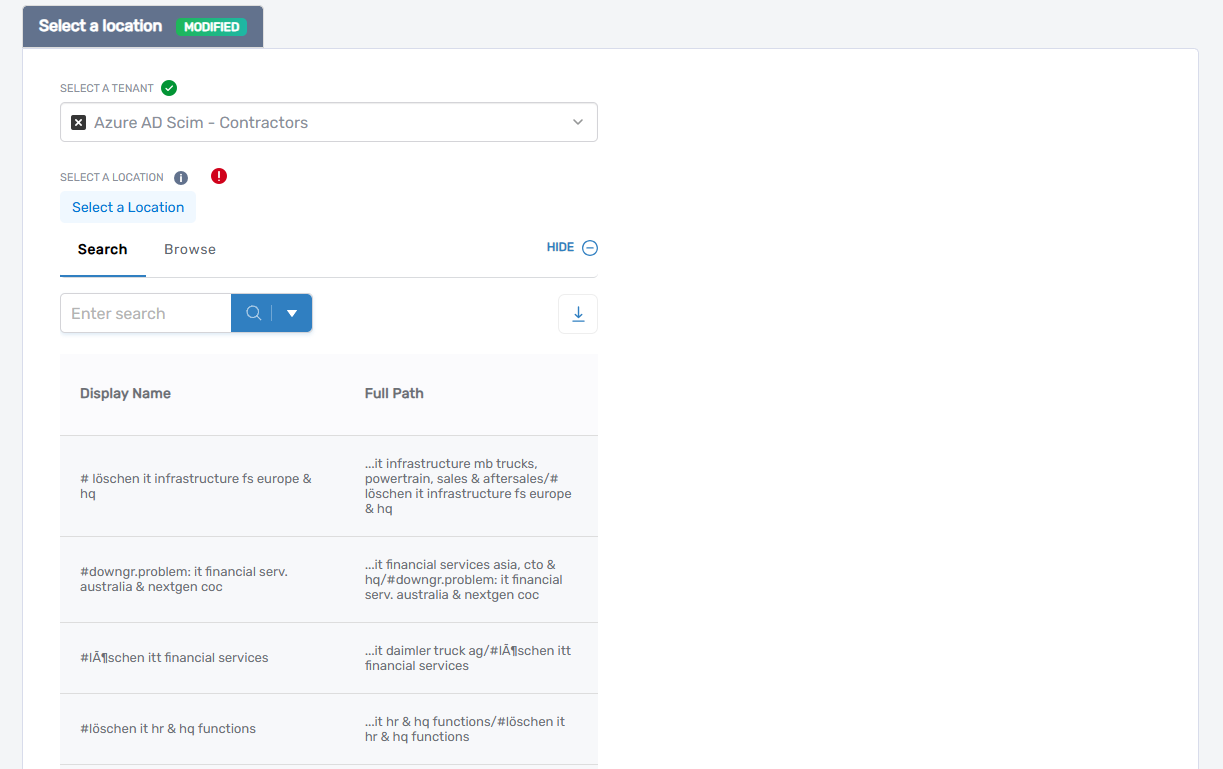Switch to the Browse tab
The height and width of the screenshot is (769, 1223).
tap(190, 250)
